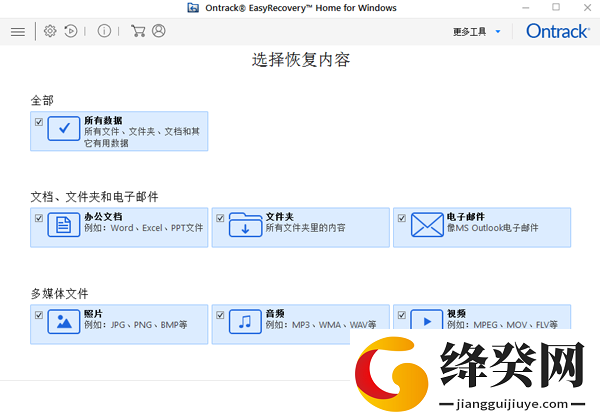Click the 所有数据 card title

pyautogui.click(x=103, y=120)
